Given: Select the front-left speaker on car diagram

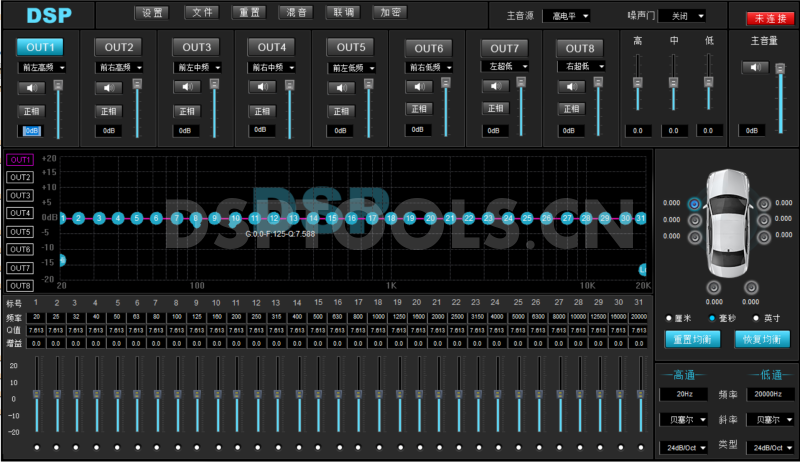Looking at the screenshot, I should point(695,203).
